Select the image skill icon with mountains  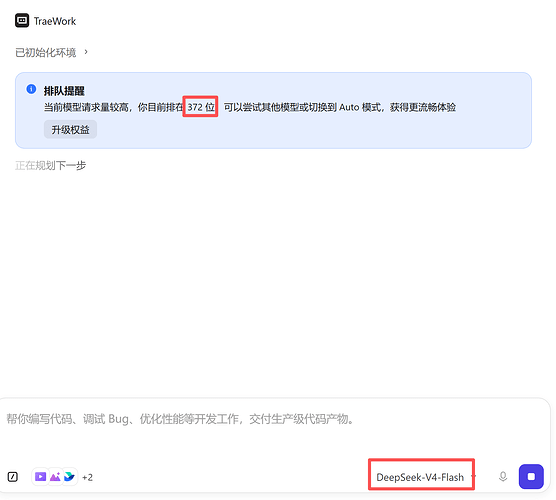[x=55, y=477]
